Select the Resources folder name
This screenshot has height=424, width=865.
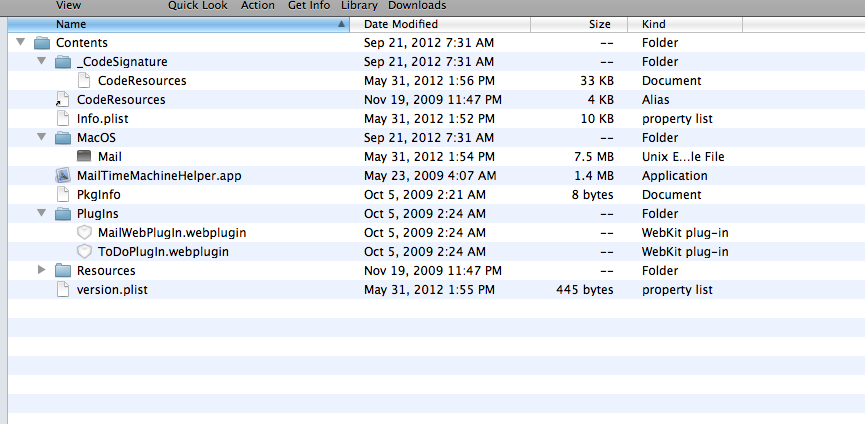tap(106, 271)
